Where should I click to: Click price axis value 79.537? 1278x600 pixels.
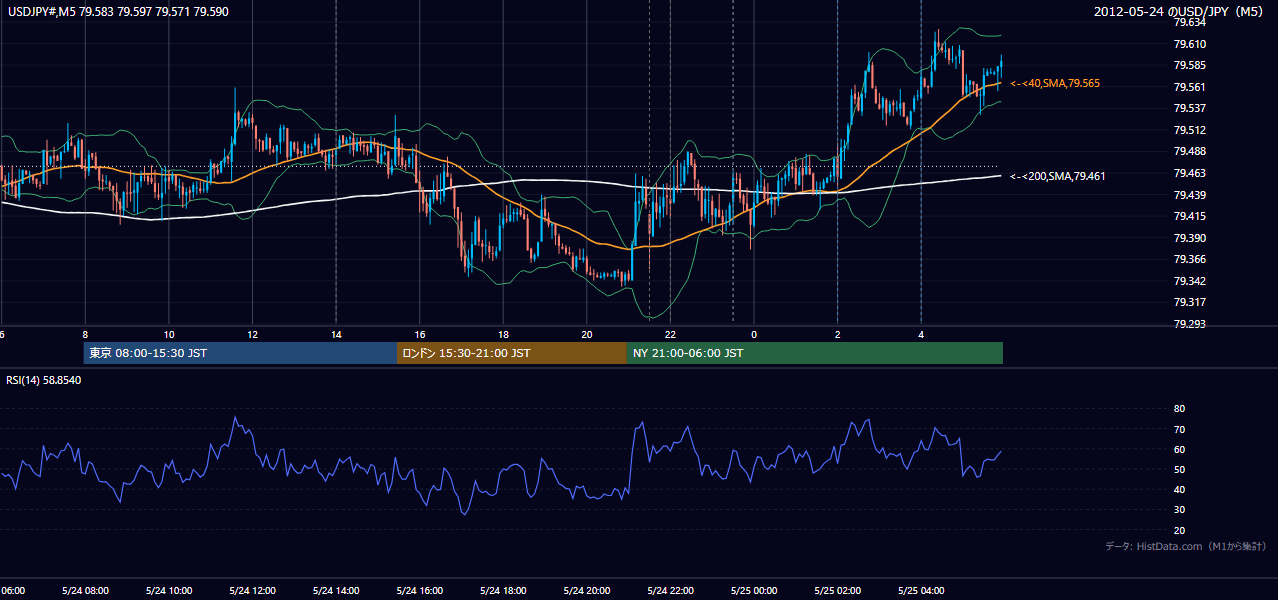tap(1189, 108)
